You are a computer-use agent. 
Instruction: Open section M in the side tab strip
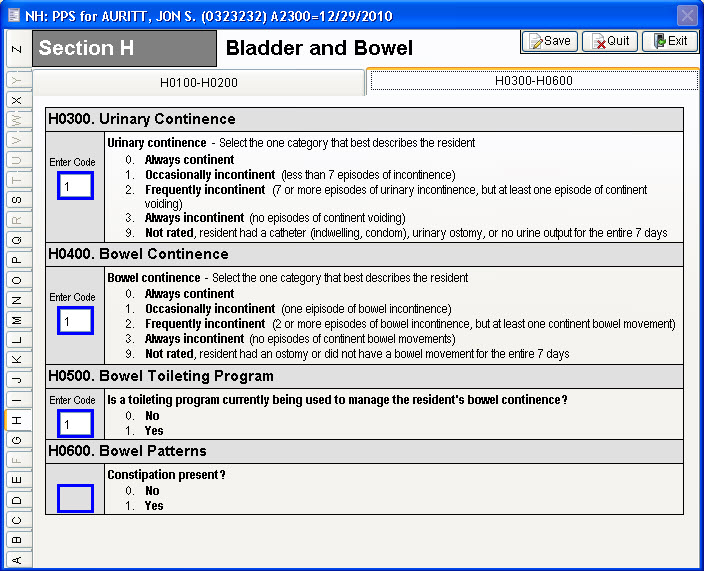(17, 320)
